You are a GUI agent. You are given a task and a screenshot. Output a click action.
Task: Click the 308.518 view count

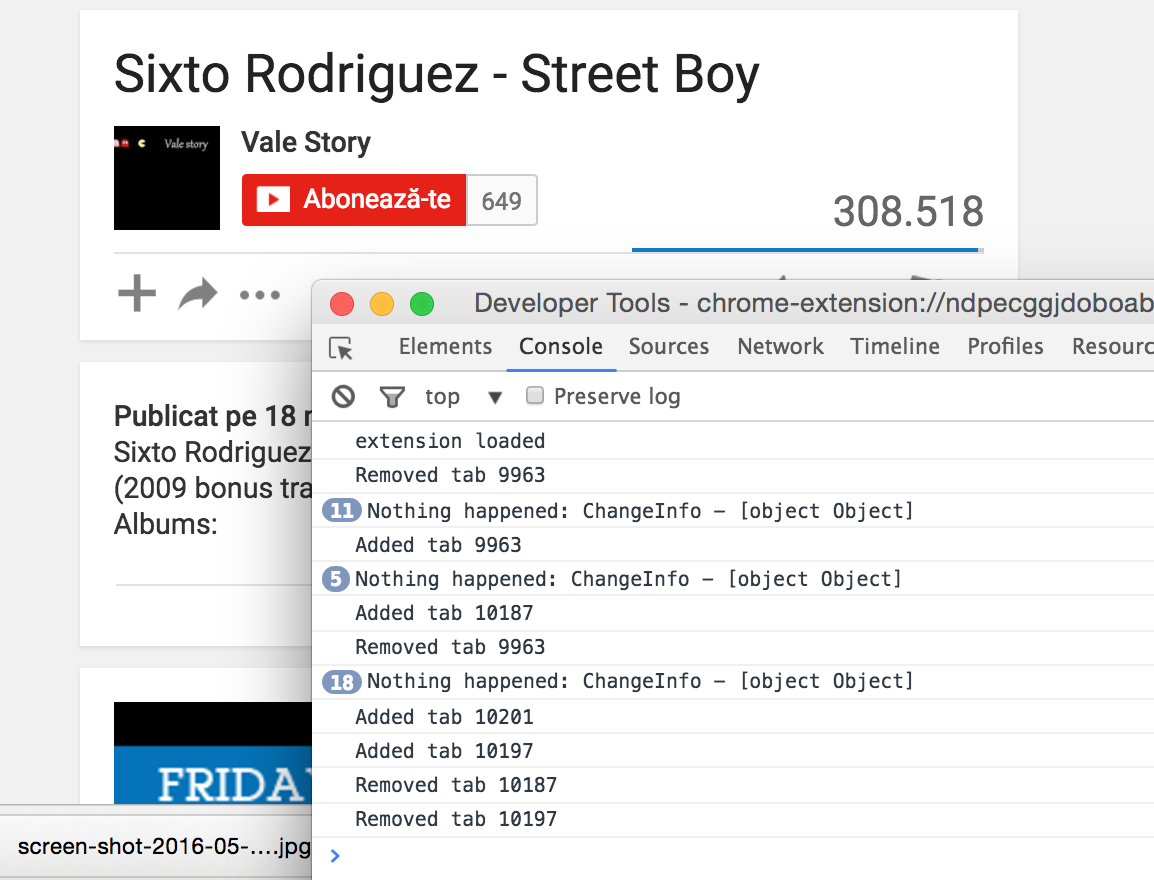point(907,212)
